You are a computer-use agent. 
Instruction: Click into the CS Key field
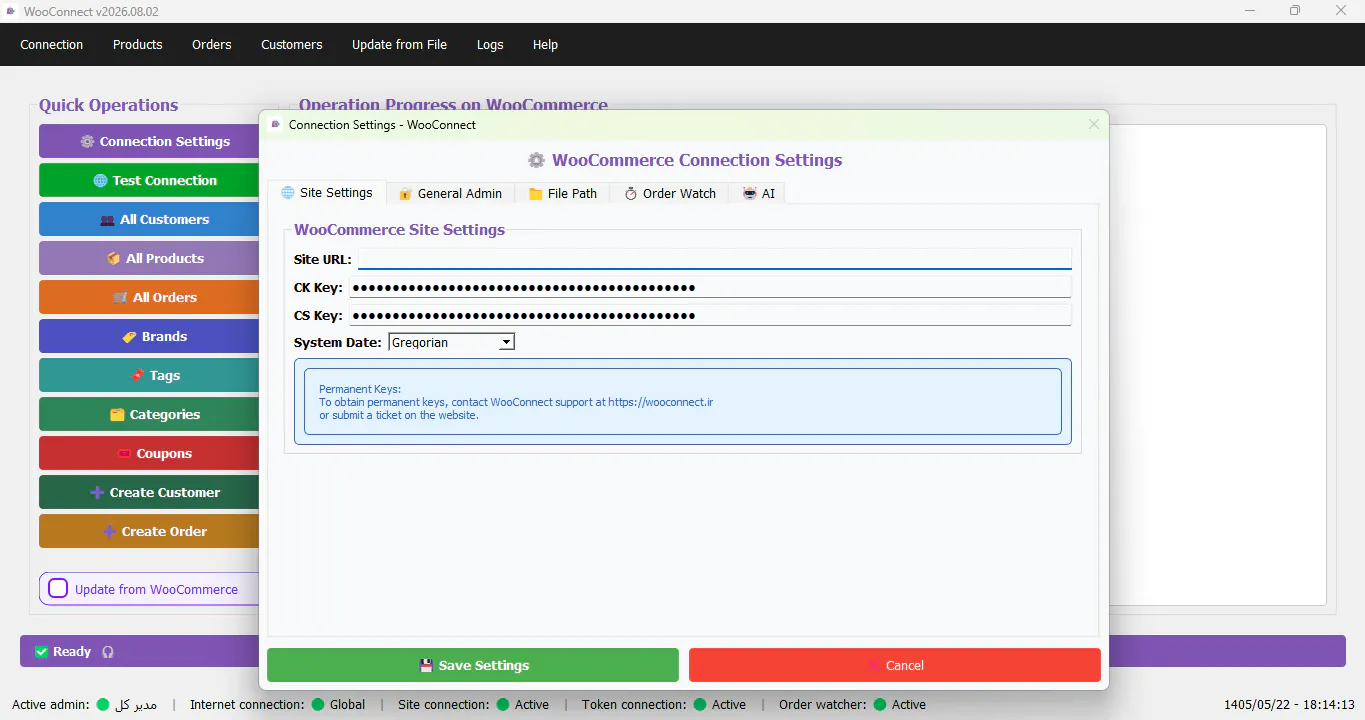pyautogui.click(x=710, y=316)
